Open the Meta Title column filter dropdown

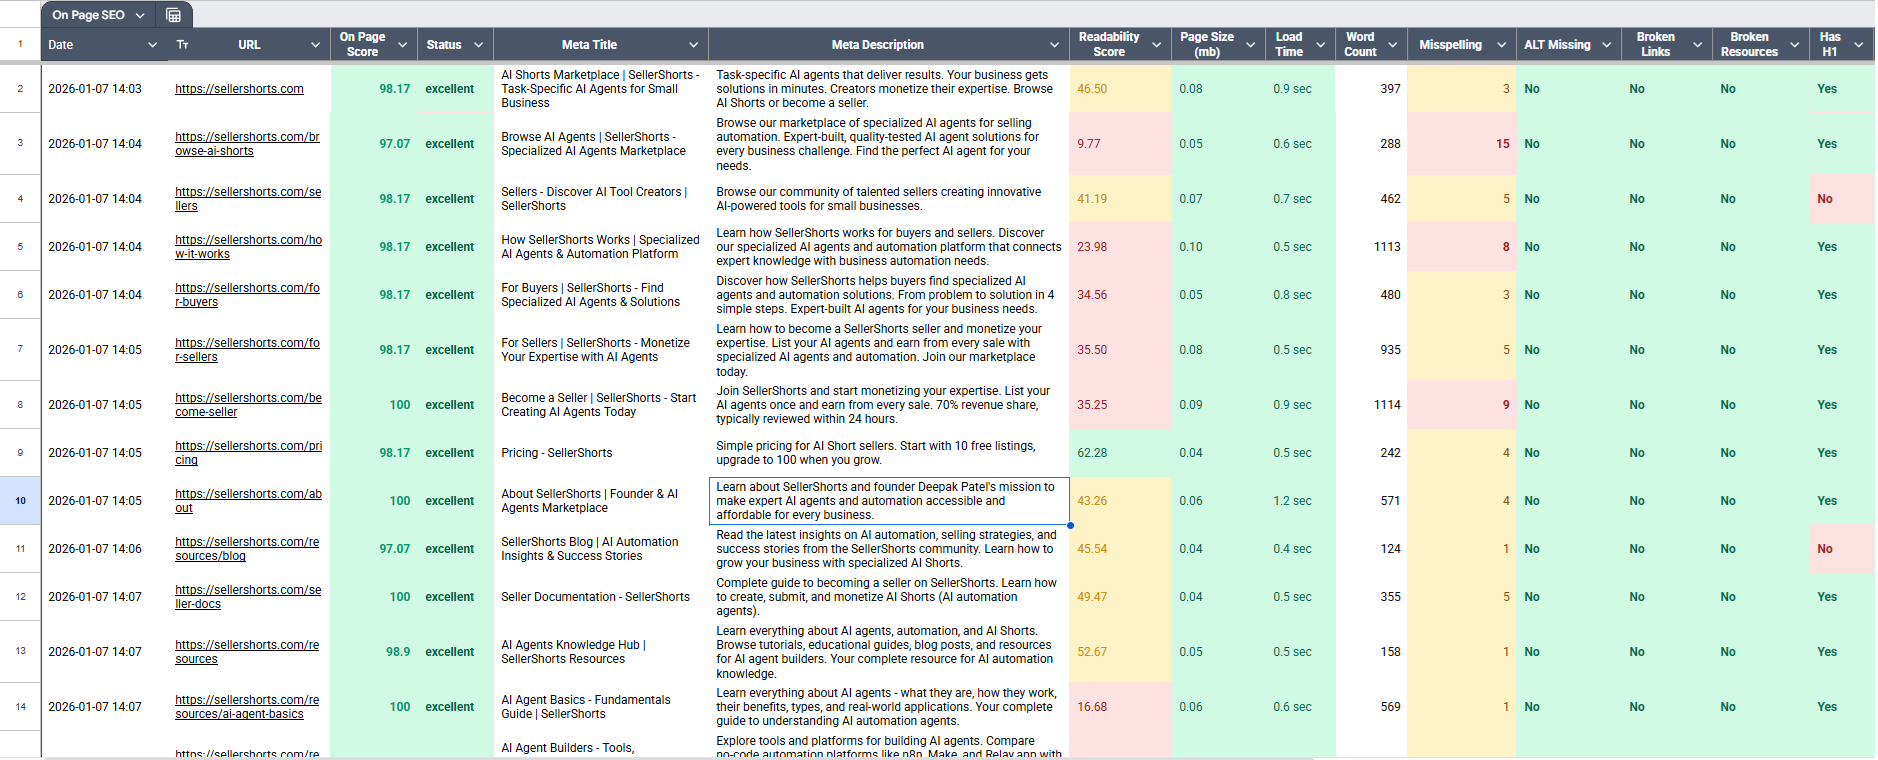pos(693,45)
